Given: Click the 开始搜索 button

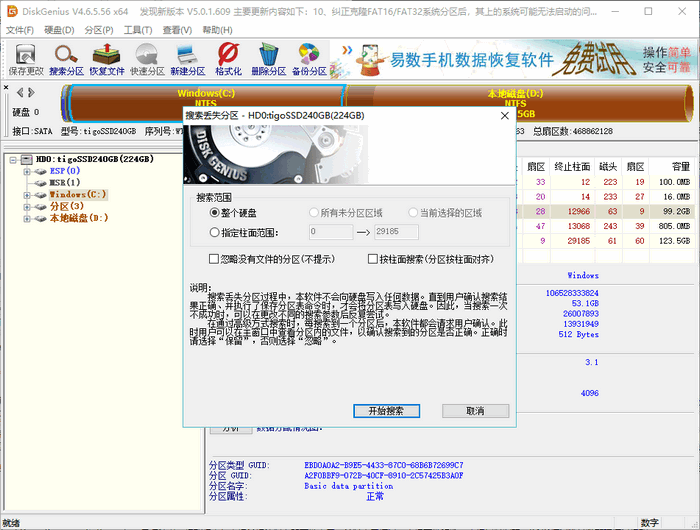Looking at the screenshot, I should pos(386,411).
